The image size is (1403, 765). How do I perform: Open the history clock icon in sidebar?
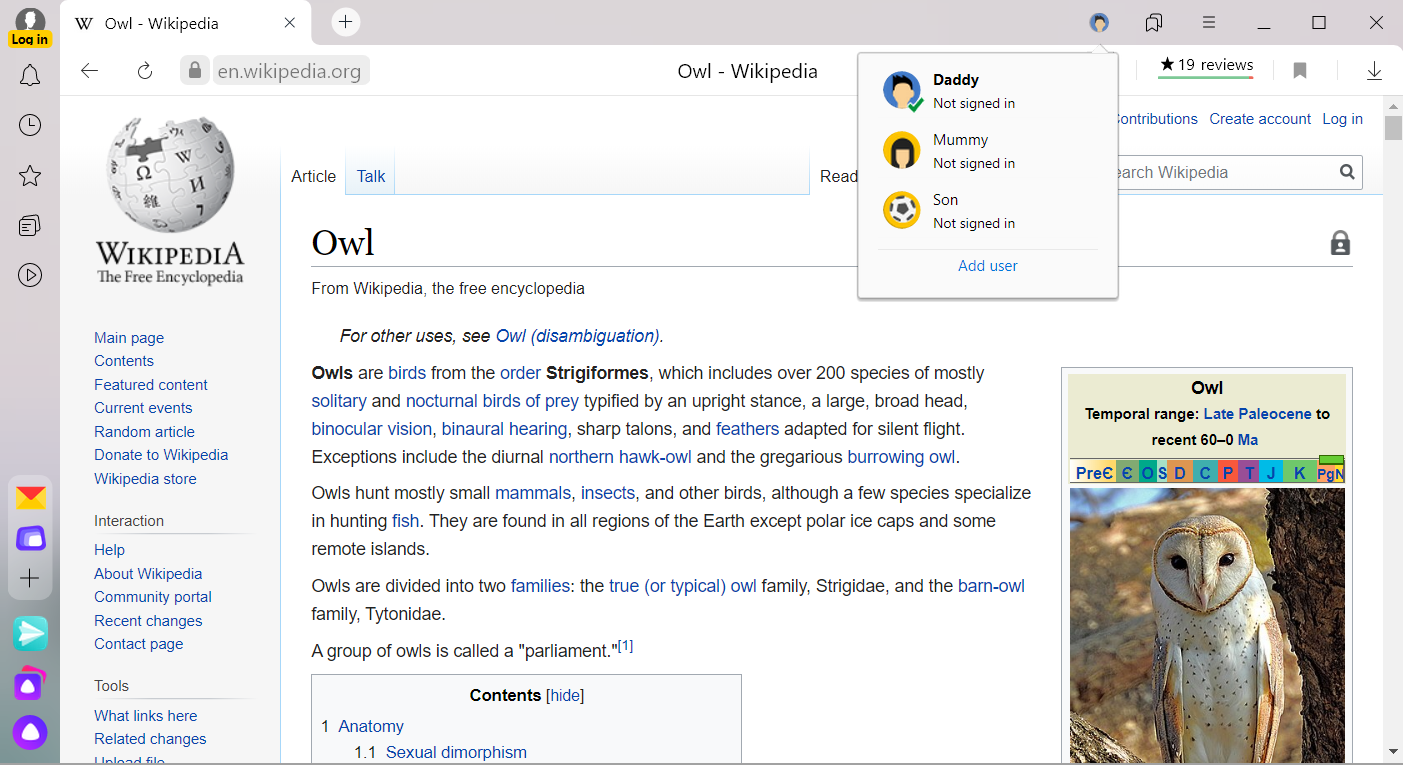click(x=30, y=125)
